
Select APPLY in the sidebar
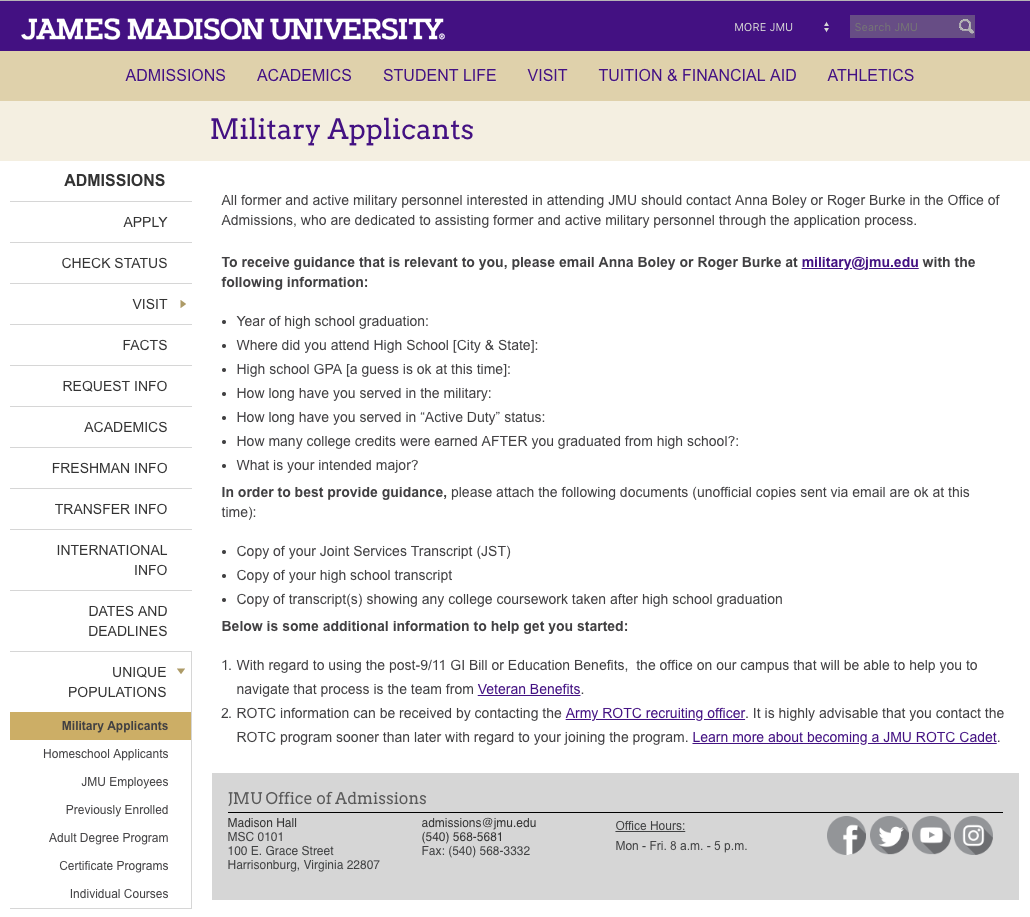[145, 222]
